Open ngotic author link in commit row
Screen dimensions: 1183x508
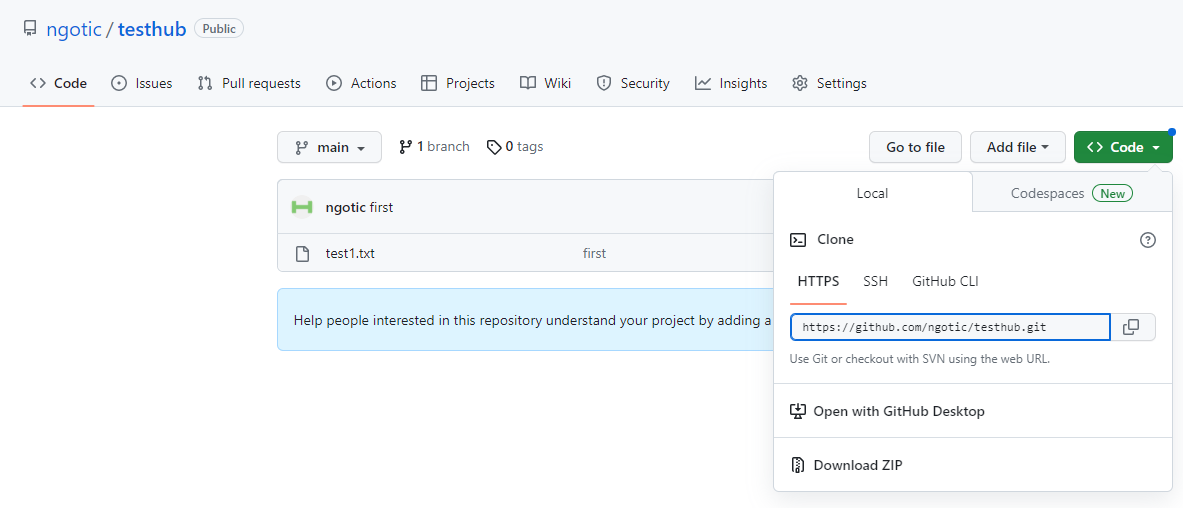tap(346, 207)
